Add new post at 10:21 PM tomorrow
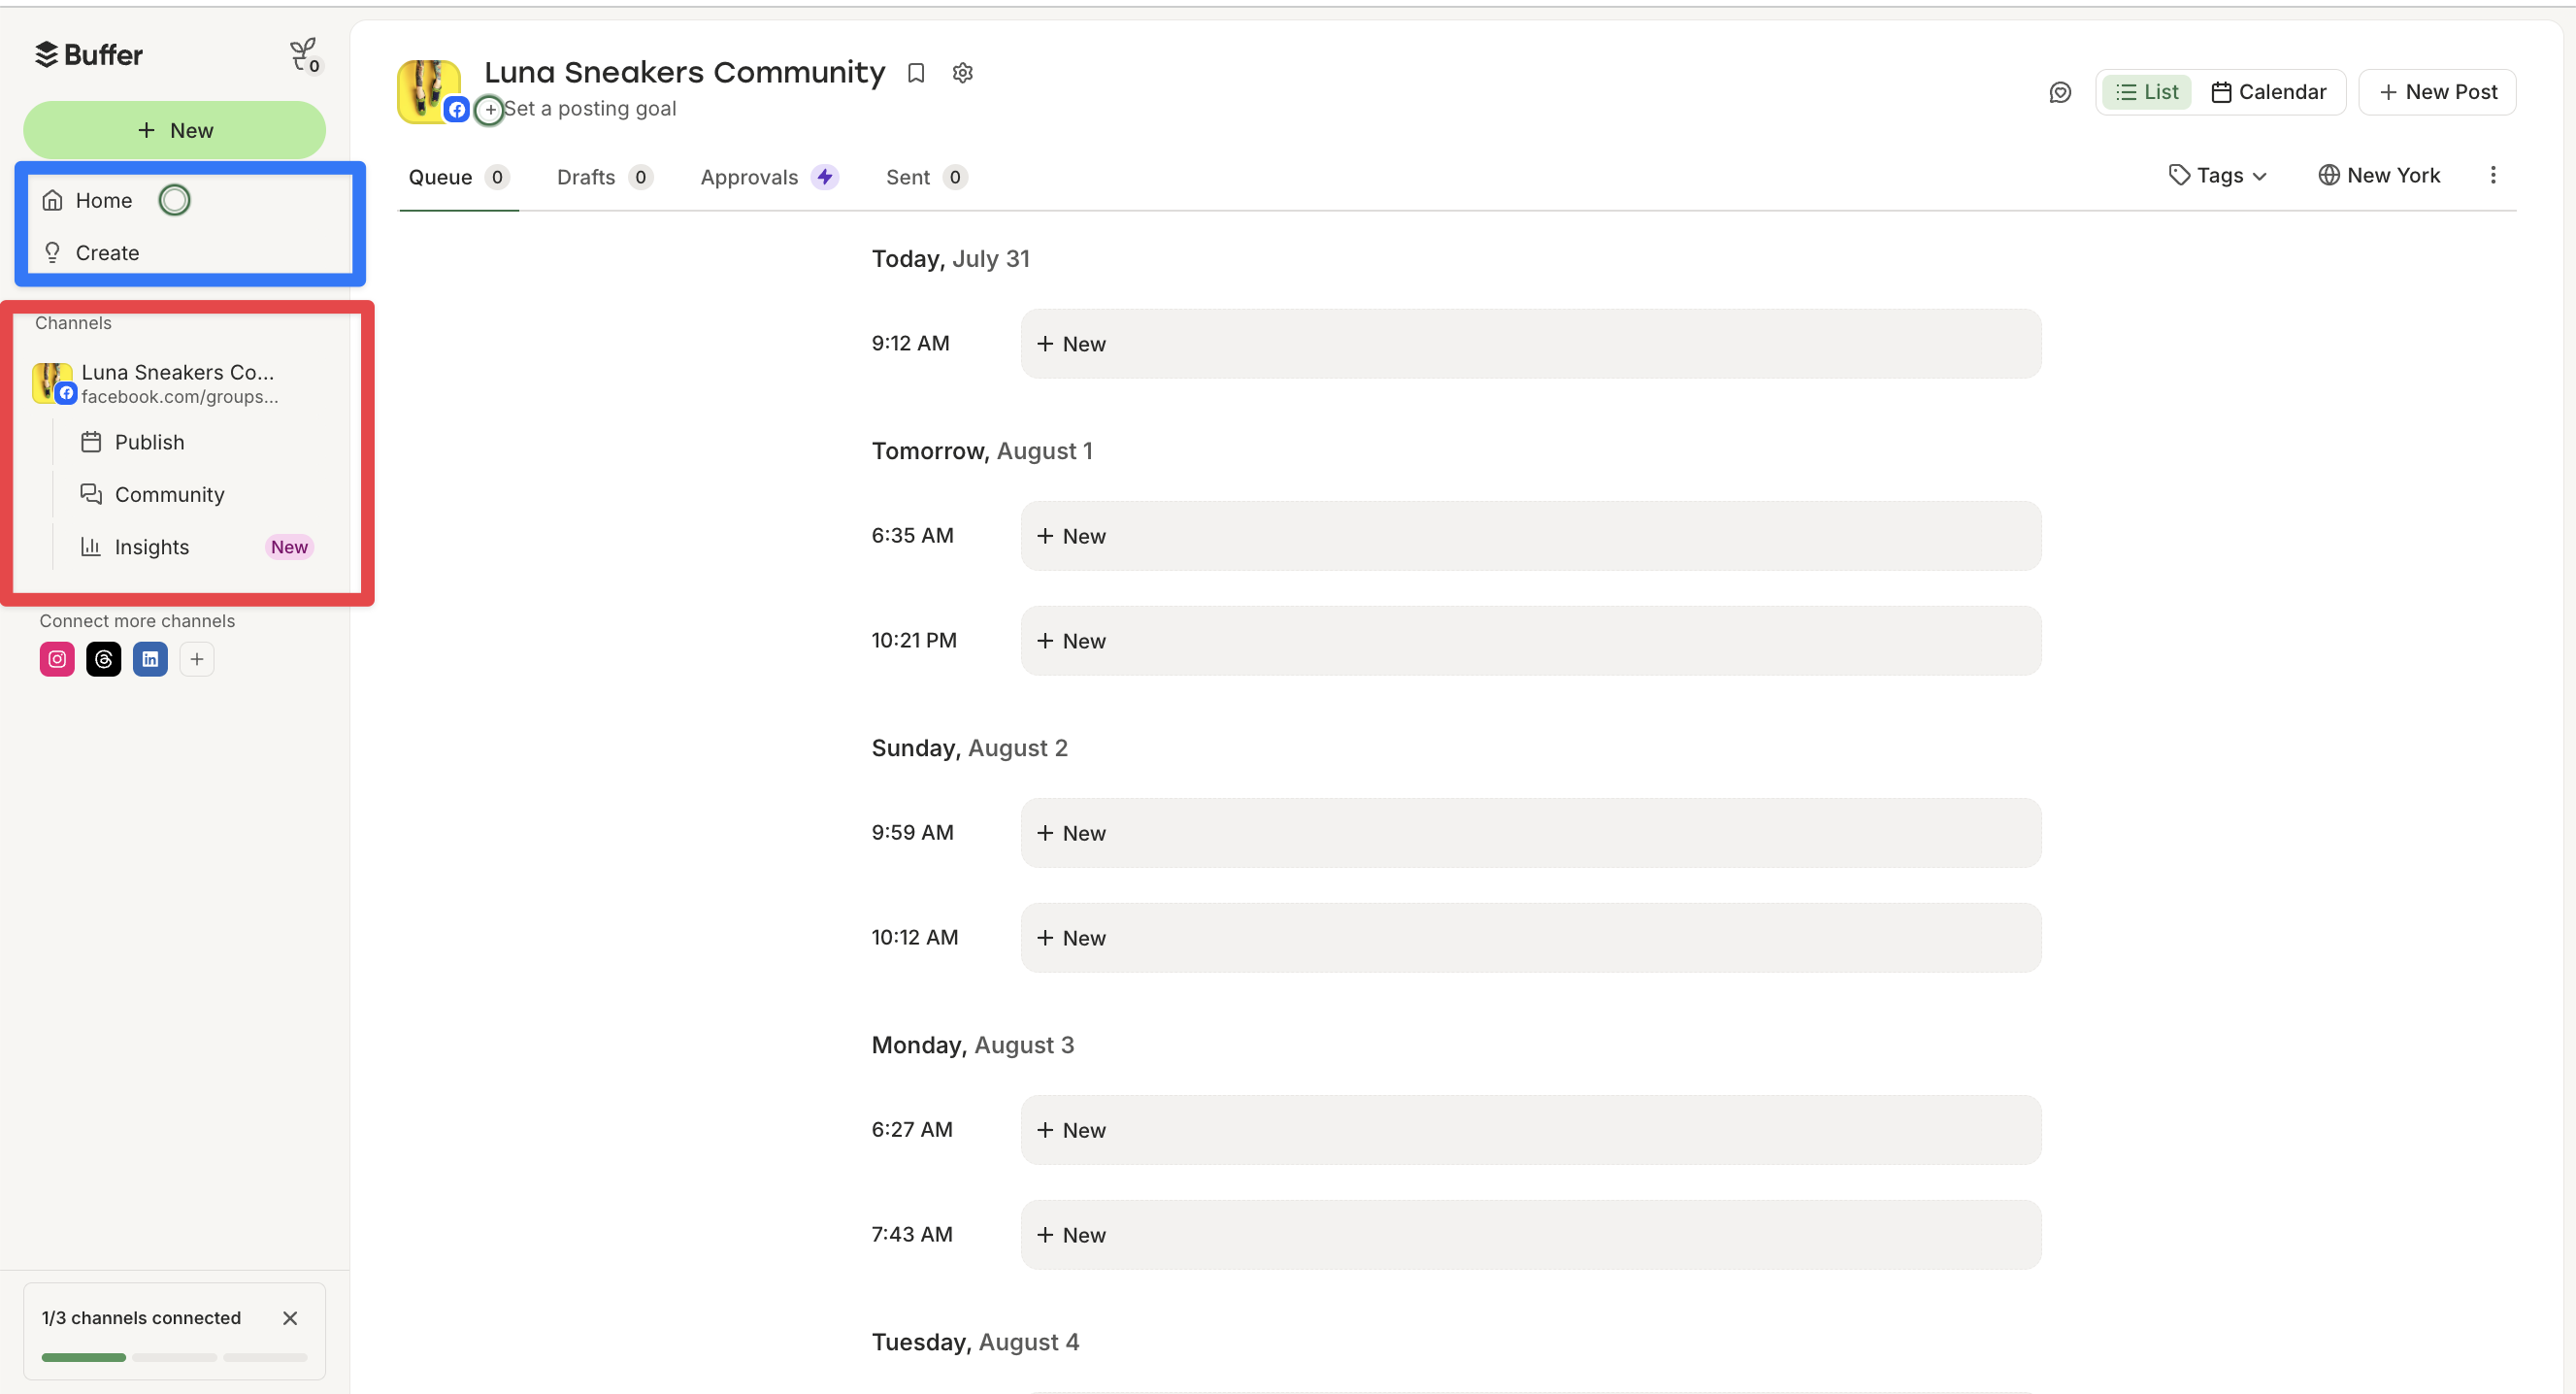Image resolution: width=2576 pixels, height=1394 pixels. pos(1530,641)
